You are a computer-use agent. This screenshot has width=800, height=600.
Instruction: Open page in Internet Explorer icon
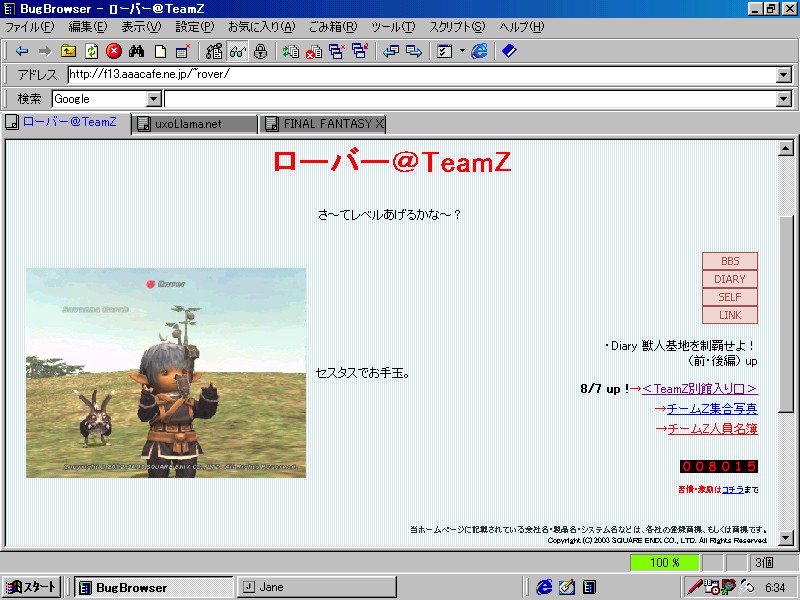pos(479,51)
